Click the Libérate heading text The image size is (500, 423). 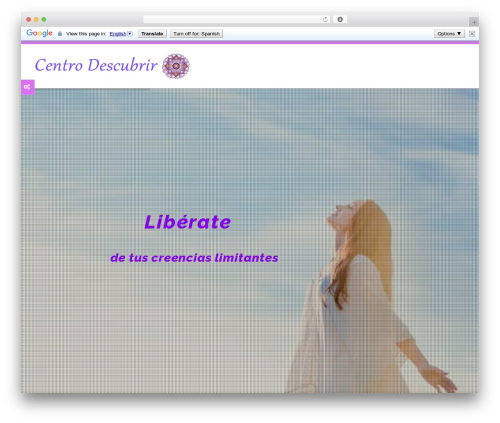point(187,222)
